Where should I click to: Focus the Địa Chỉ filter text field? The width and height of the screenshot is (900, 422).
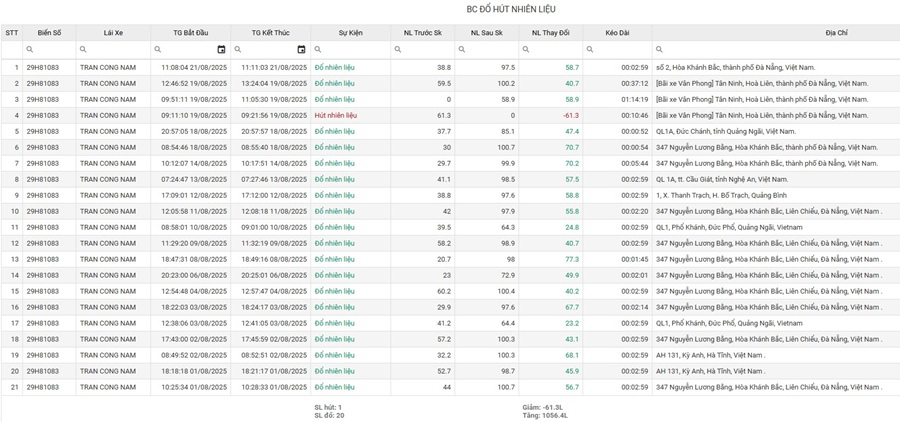click(x=780, y=49)
